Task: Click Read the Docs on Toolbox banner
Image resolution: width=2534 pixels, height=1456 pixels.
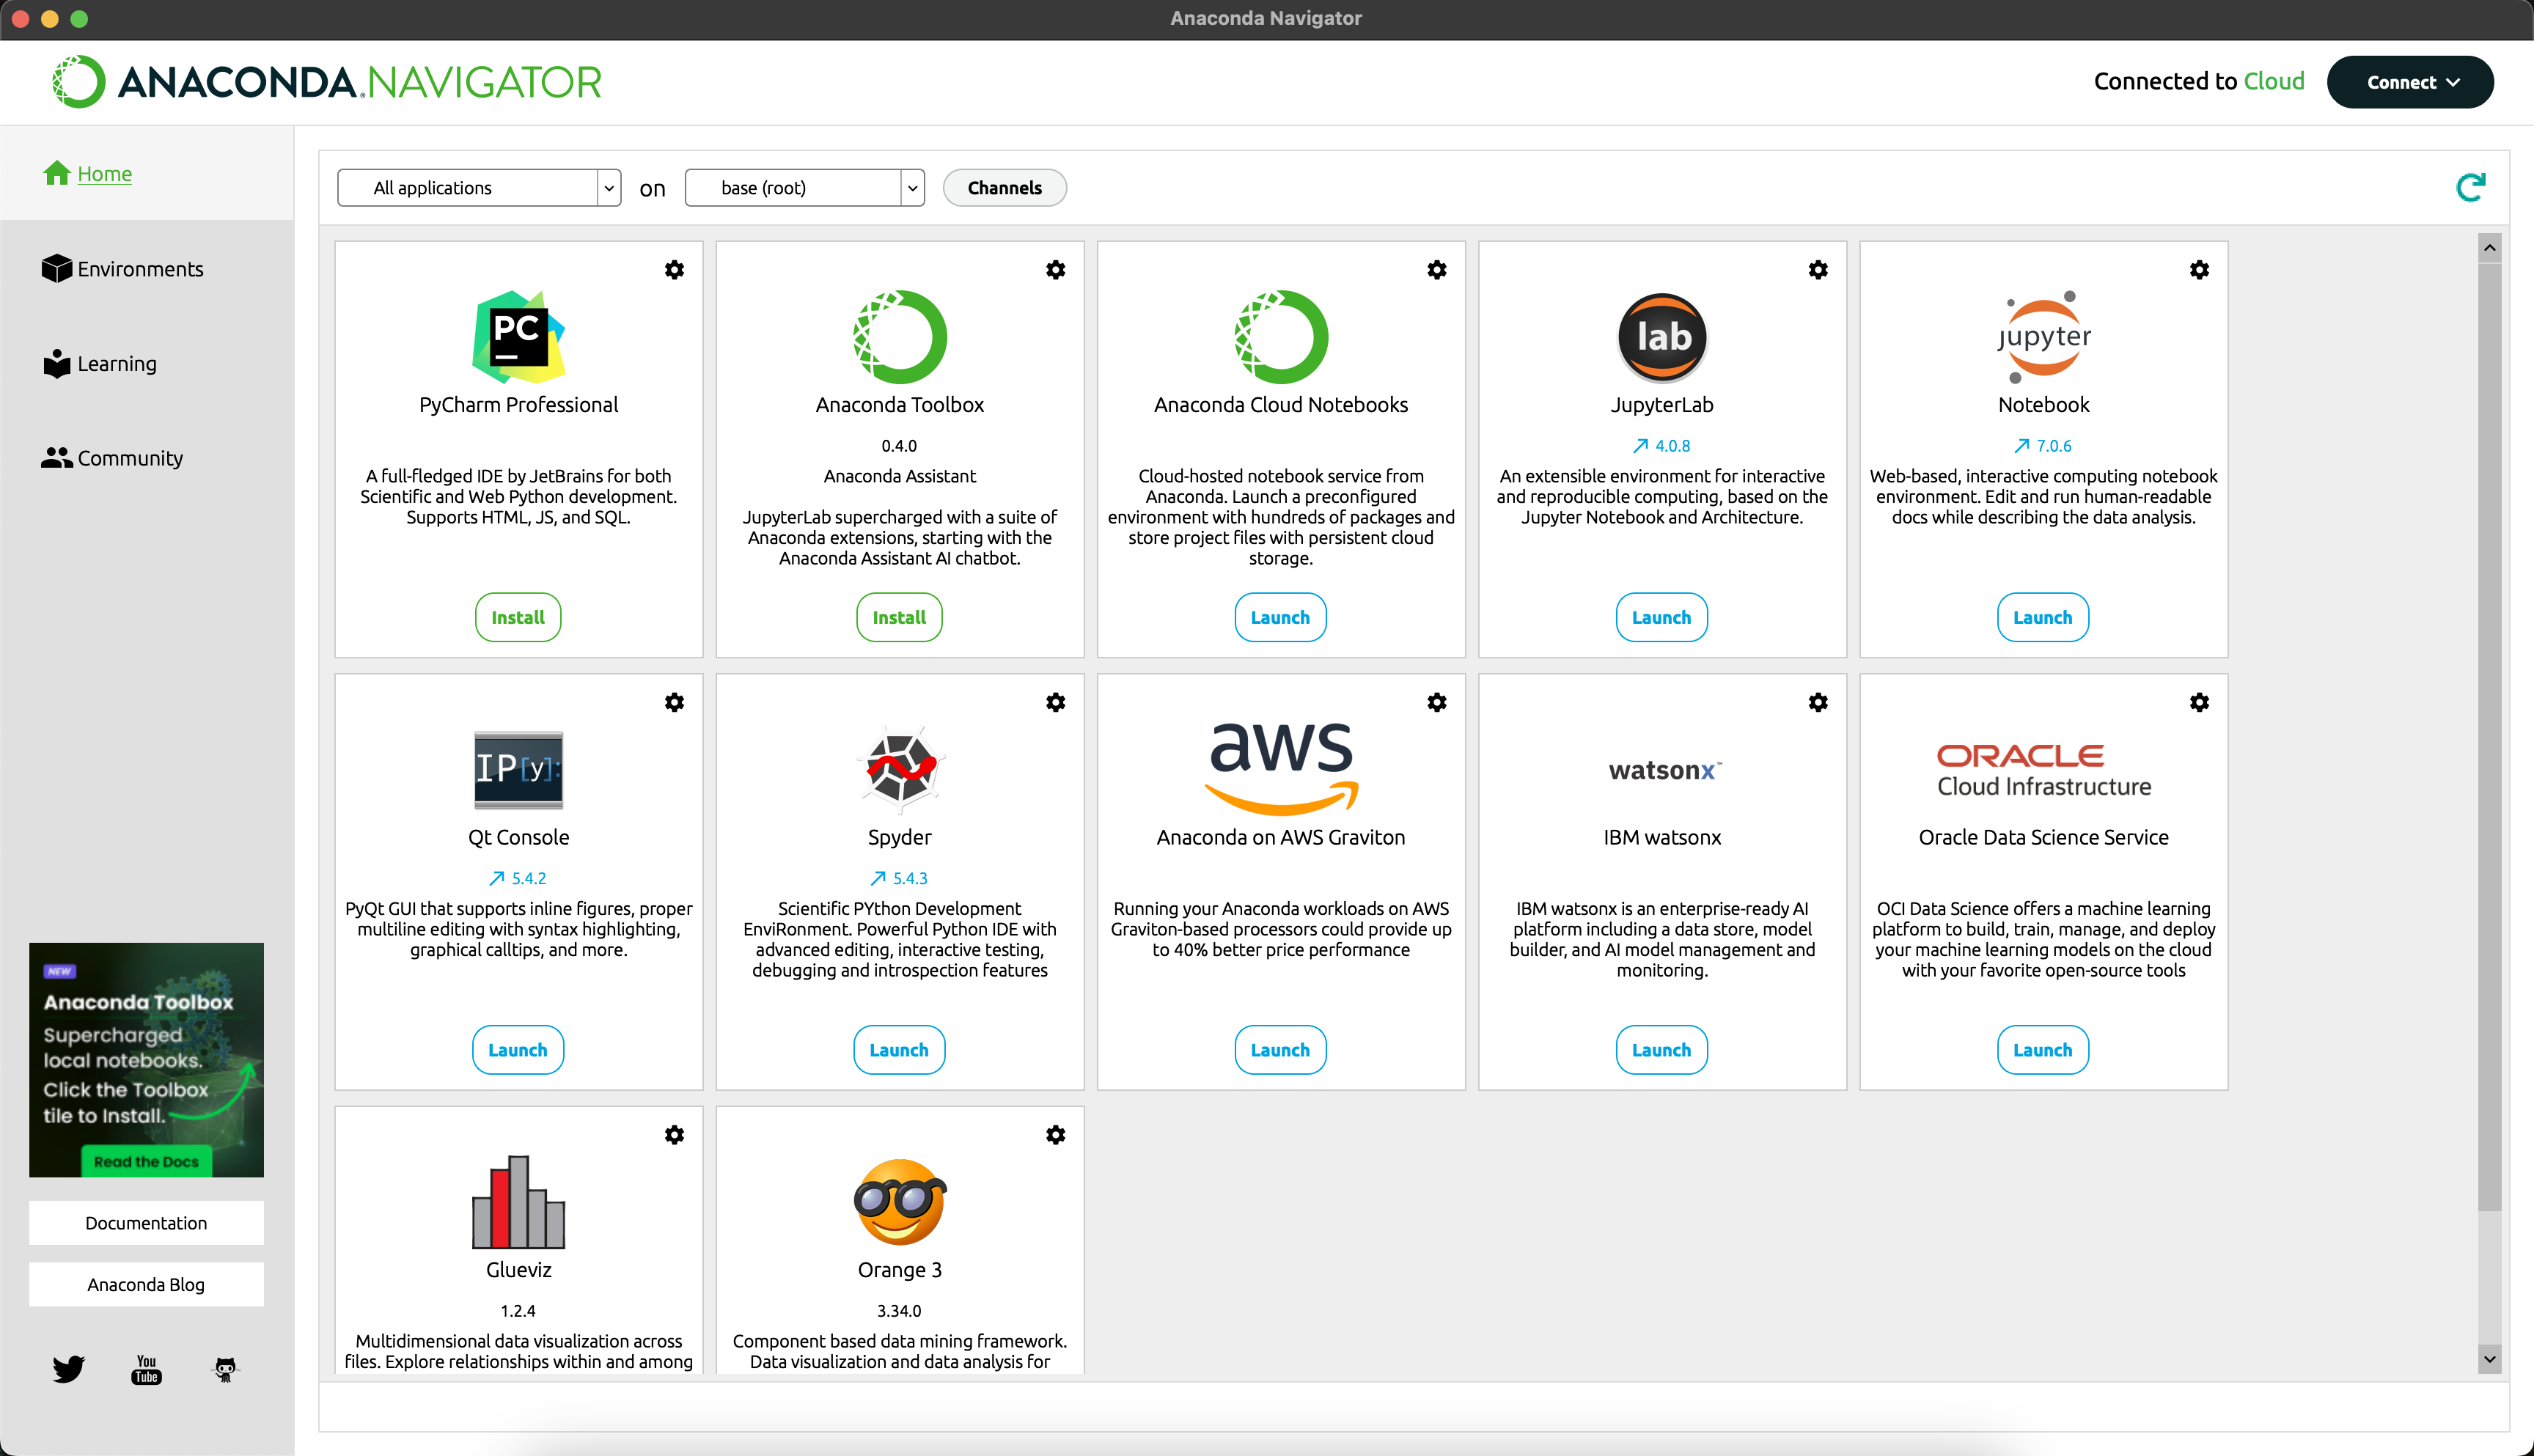Action: [146, 1161]
